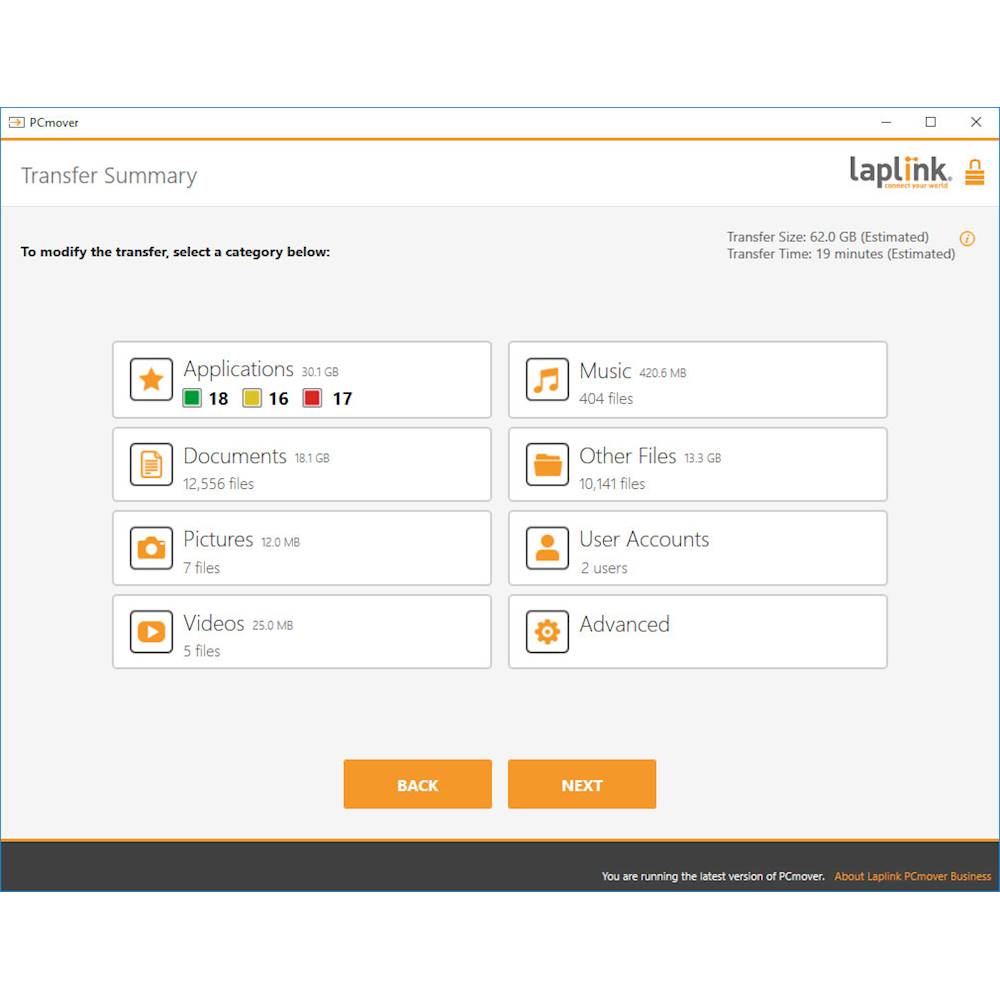Image resolution: width=1000 pixels, height=1000 pixels.
Task: Click the 420.6 MB Music size
Action: 663,373
